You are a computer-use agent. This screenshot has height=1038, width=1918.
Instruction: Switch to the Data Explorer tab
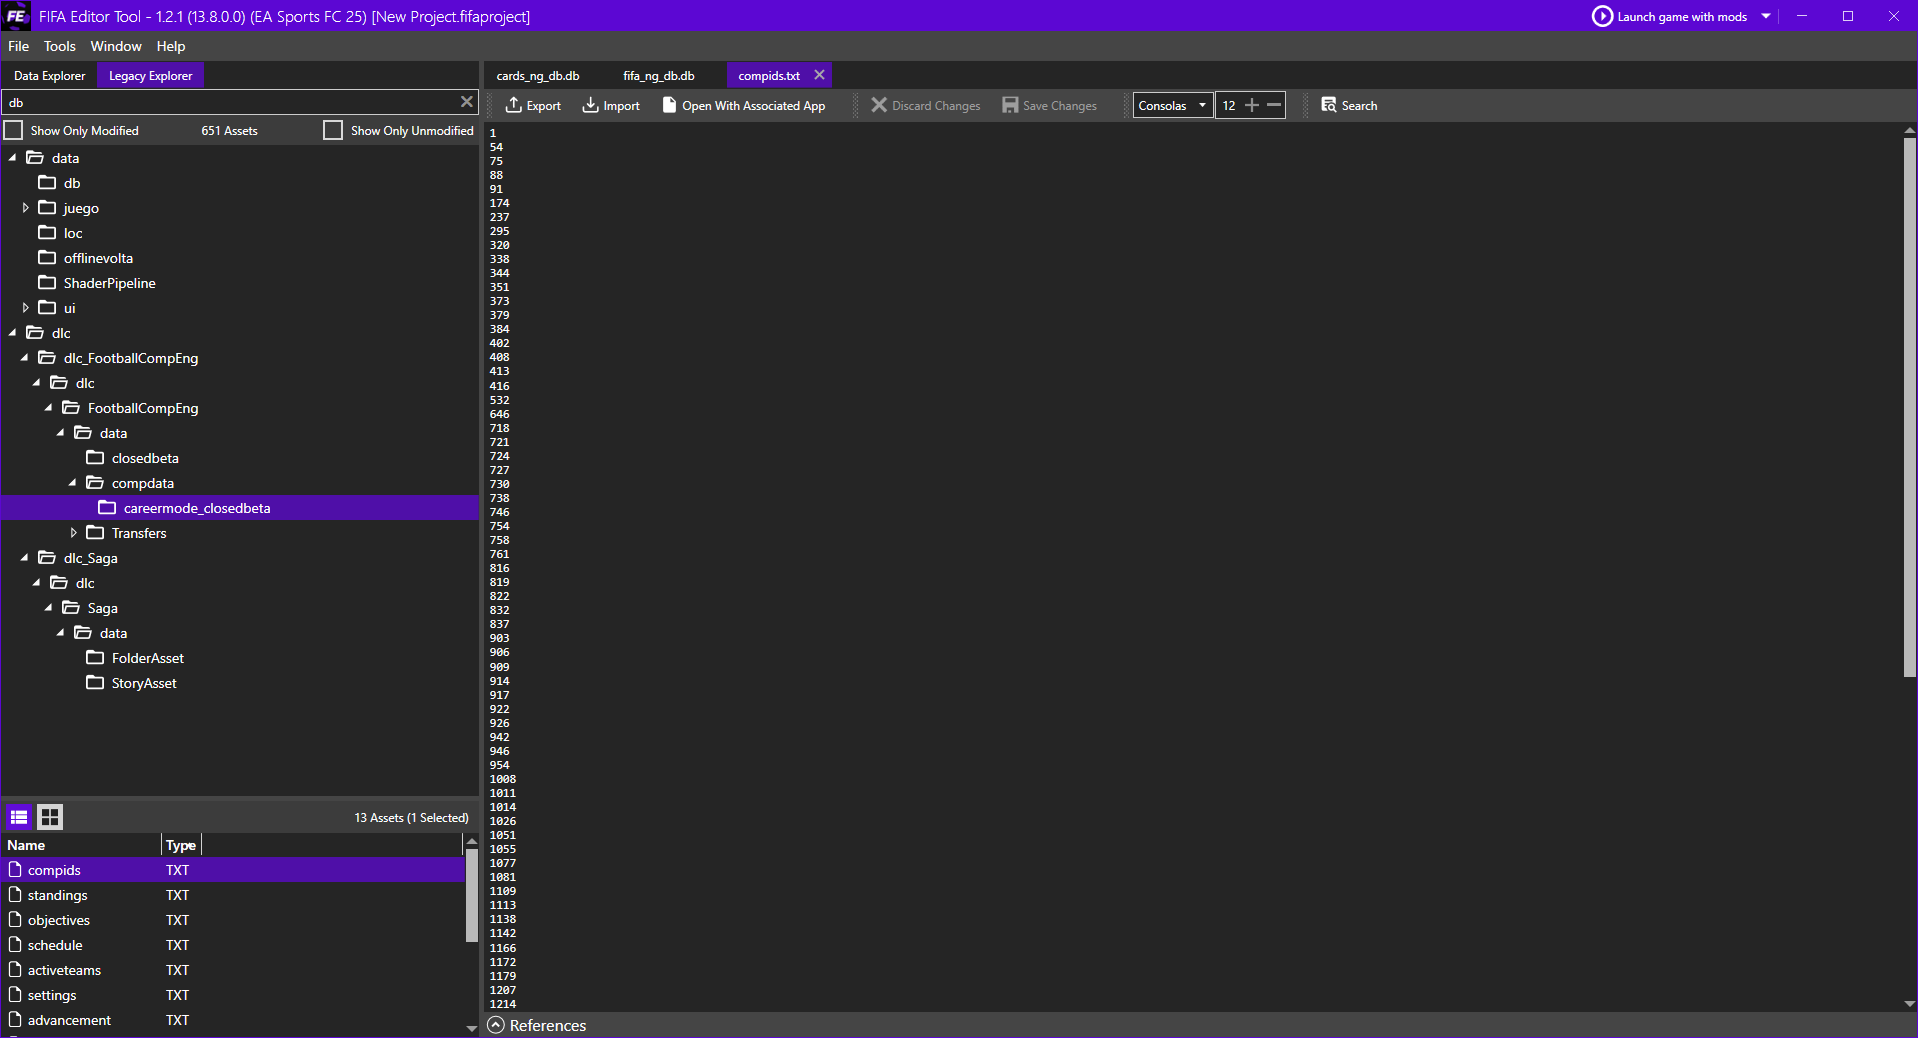coord(49,75)
